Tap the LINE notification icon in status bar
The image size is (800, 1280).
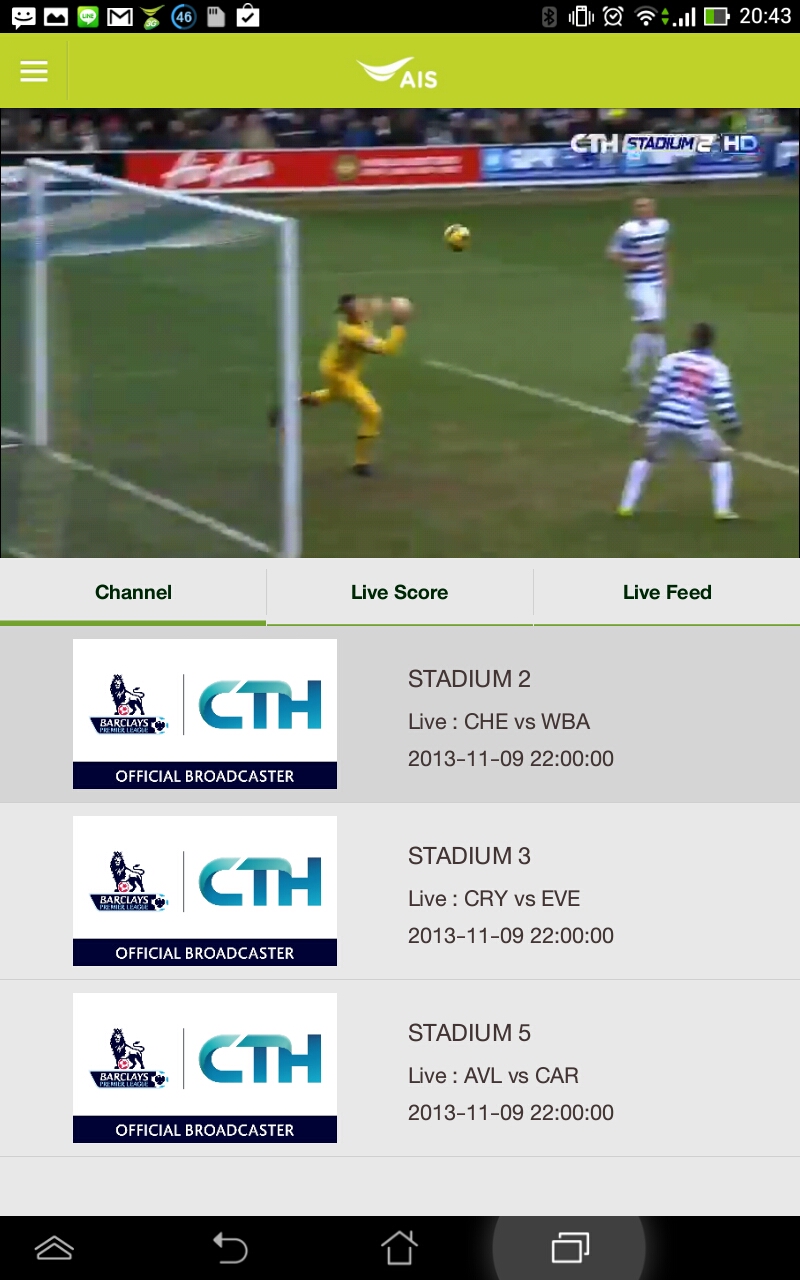[88, 16]
